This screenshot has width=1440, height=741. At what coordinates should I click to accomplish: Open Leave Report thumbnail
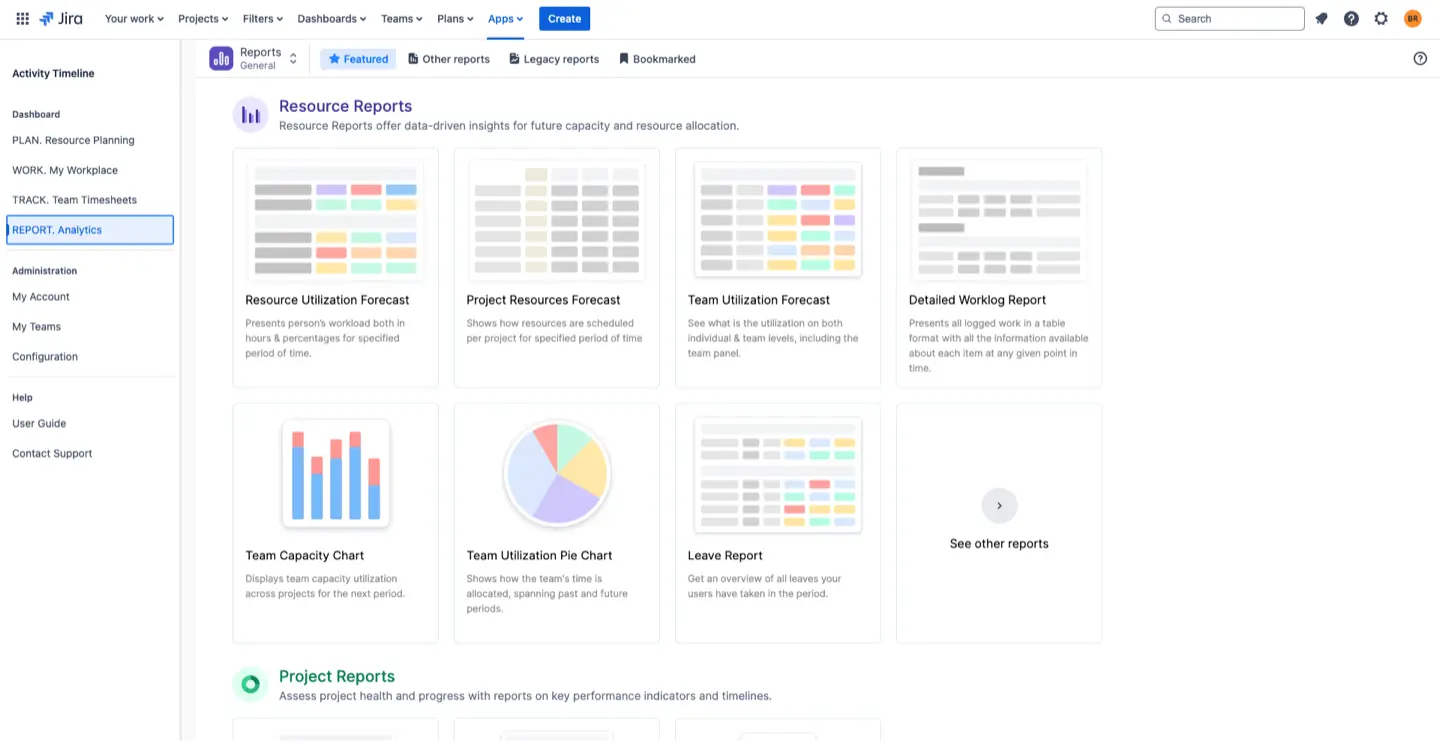778,475
